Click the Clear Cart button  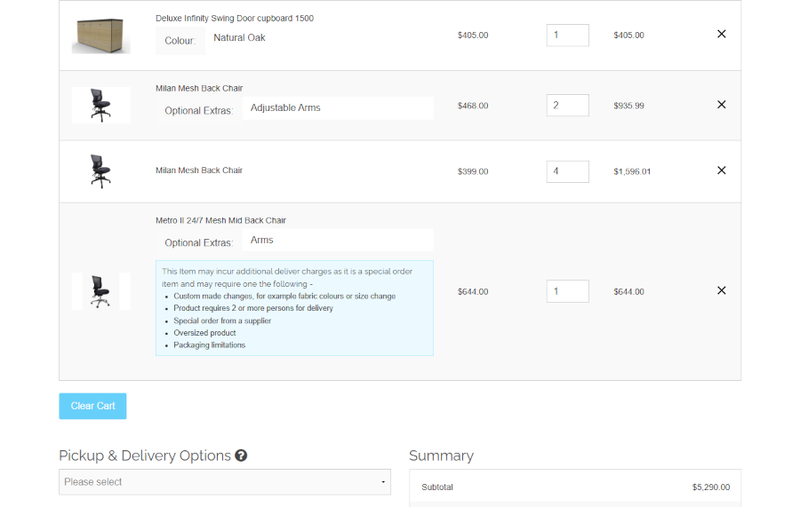(93, 406)
